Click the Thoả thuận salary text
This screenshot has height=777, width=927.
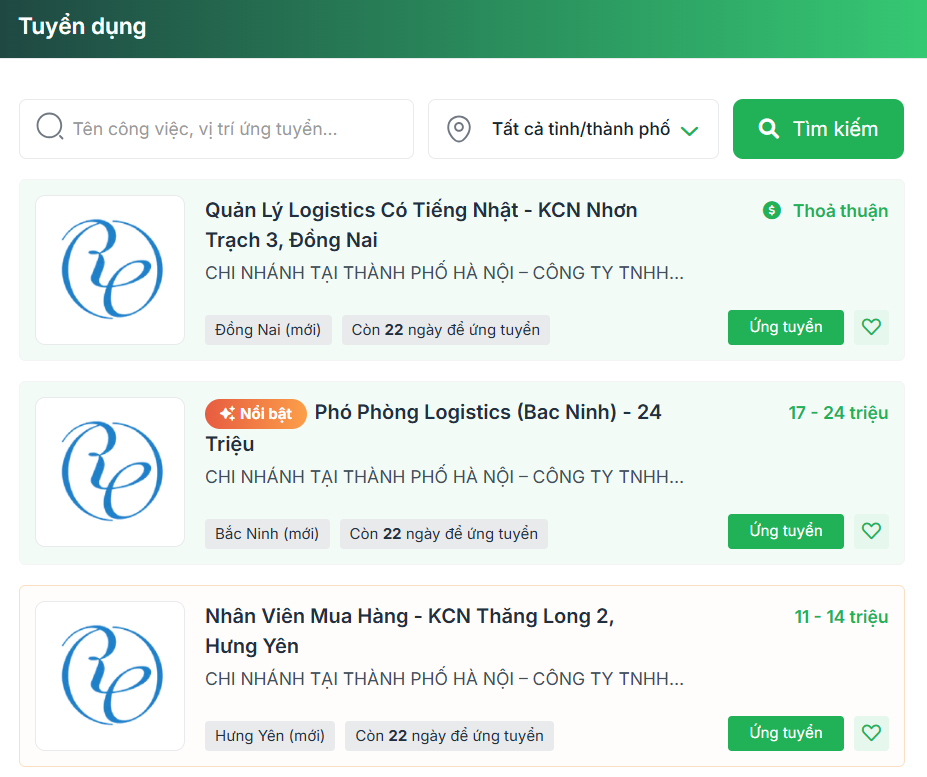pos(840,211)
